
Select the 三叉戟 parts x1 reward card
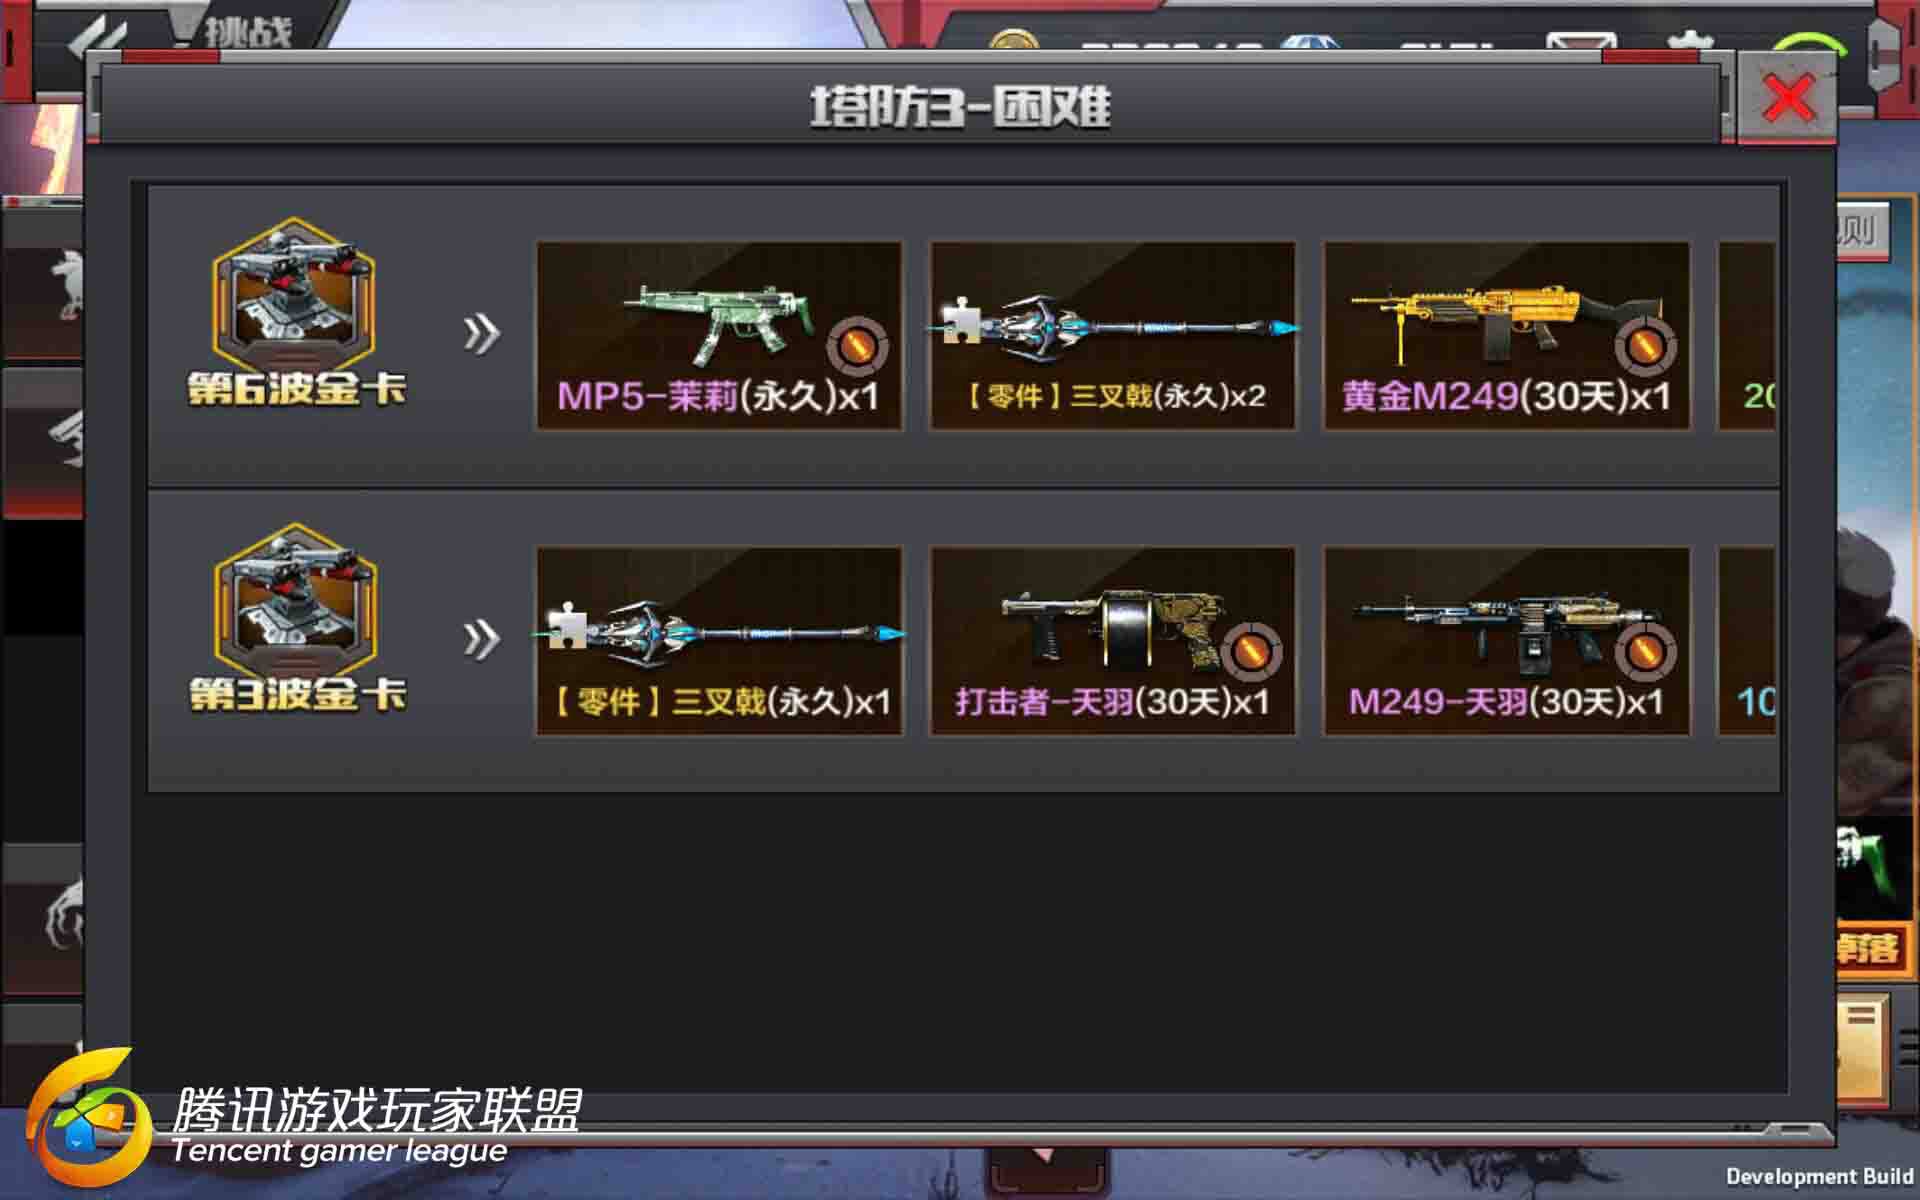click(719, 641)
